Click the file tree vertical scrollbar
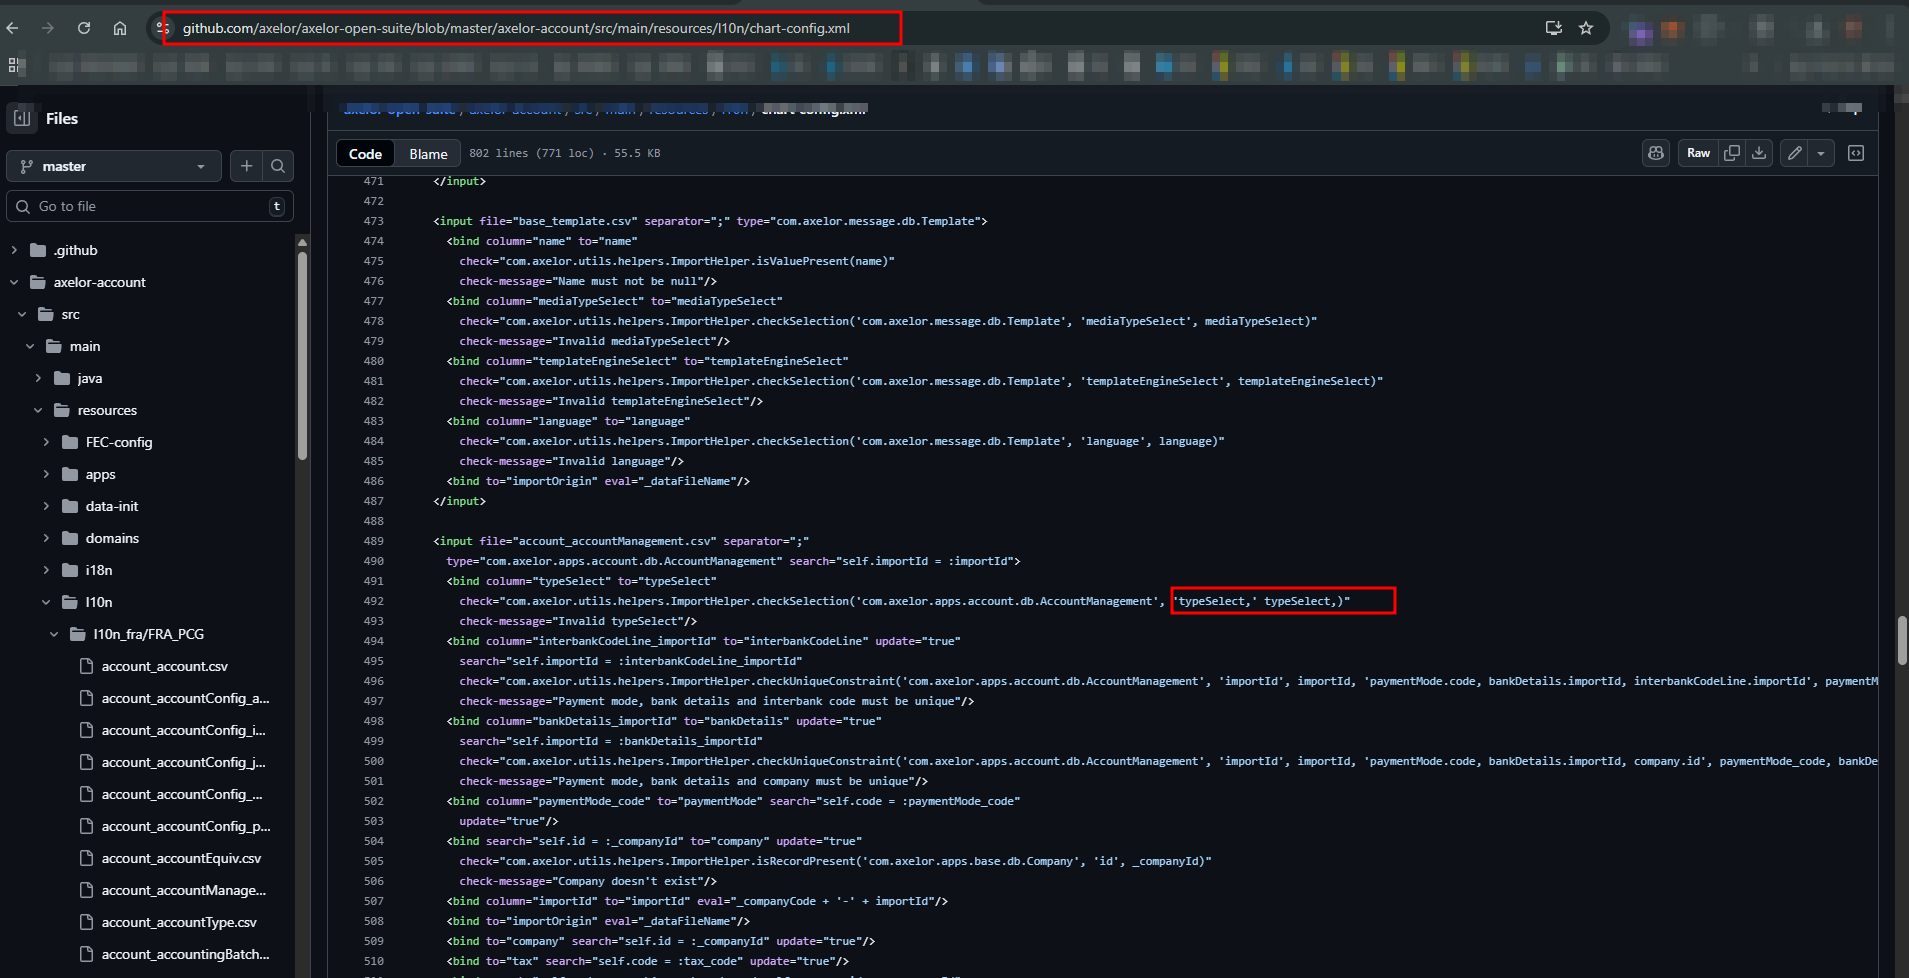 tap(302, 355)
